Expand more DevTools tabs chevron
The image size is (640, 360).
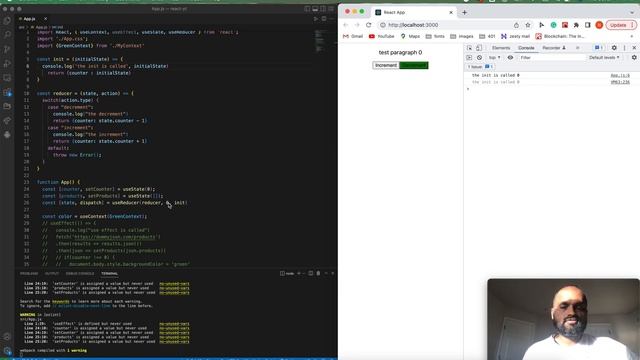point(577,48)
